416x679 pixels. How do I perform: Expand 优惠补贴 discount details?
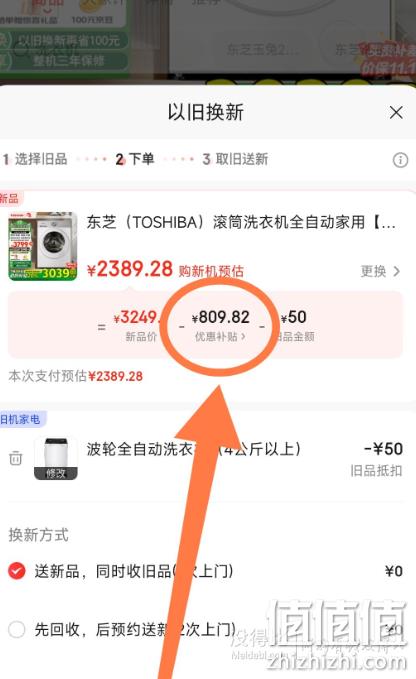point(220,336)
